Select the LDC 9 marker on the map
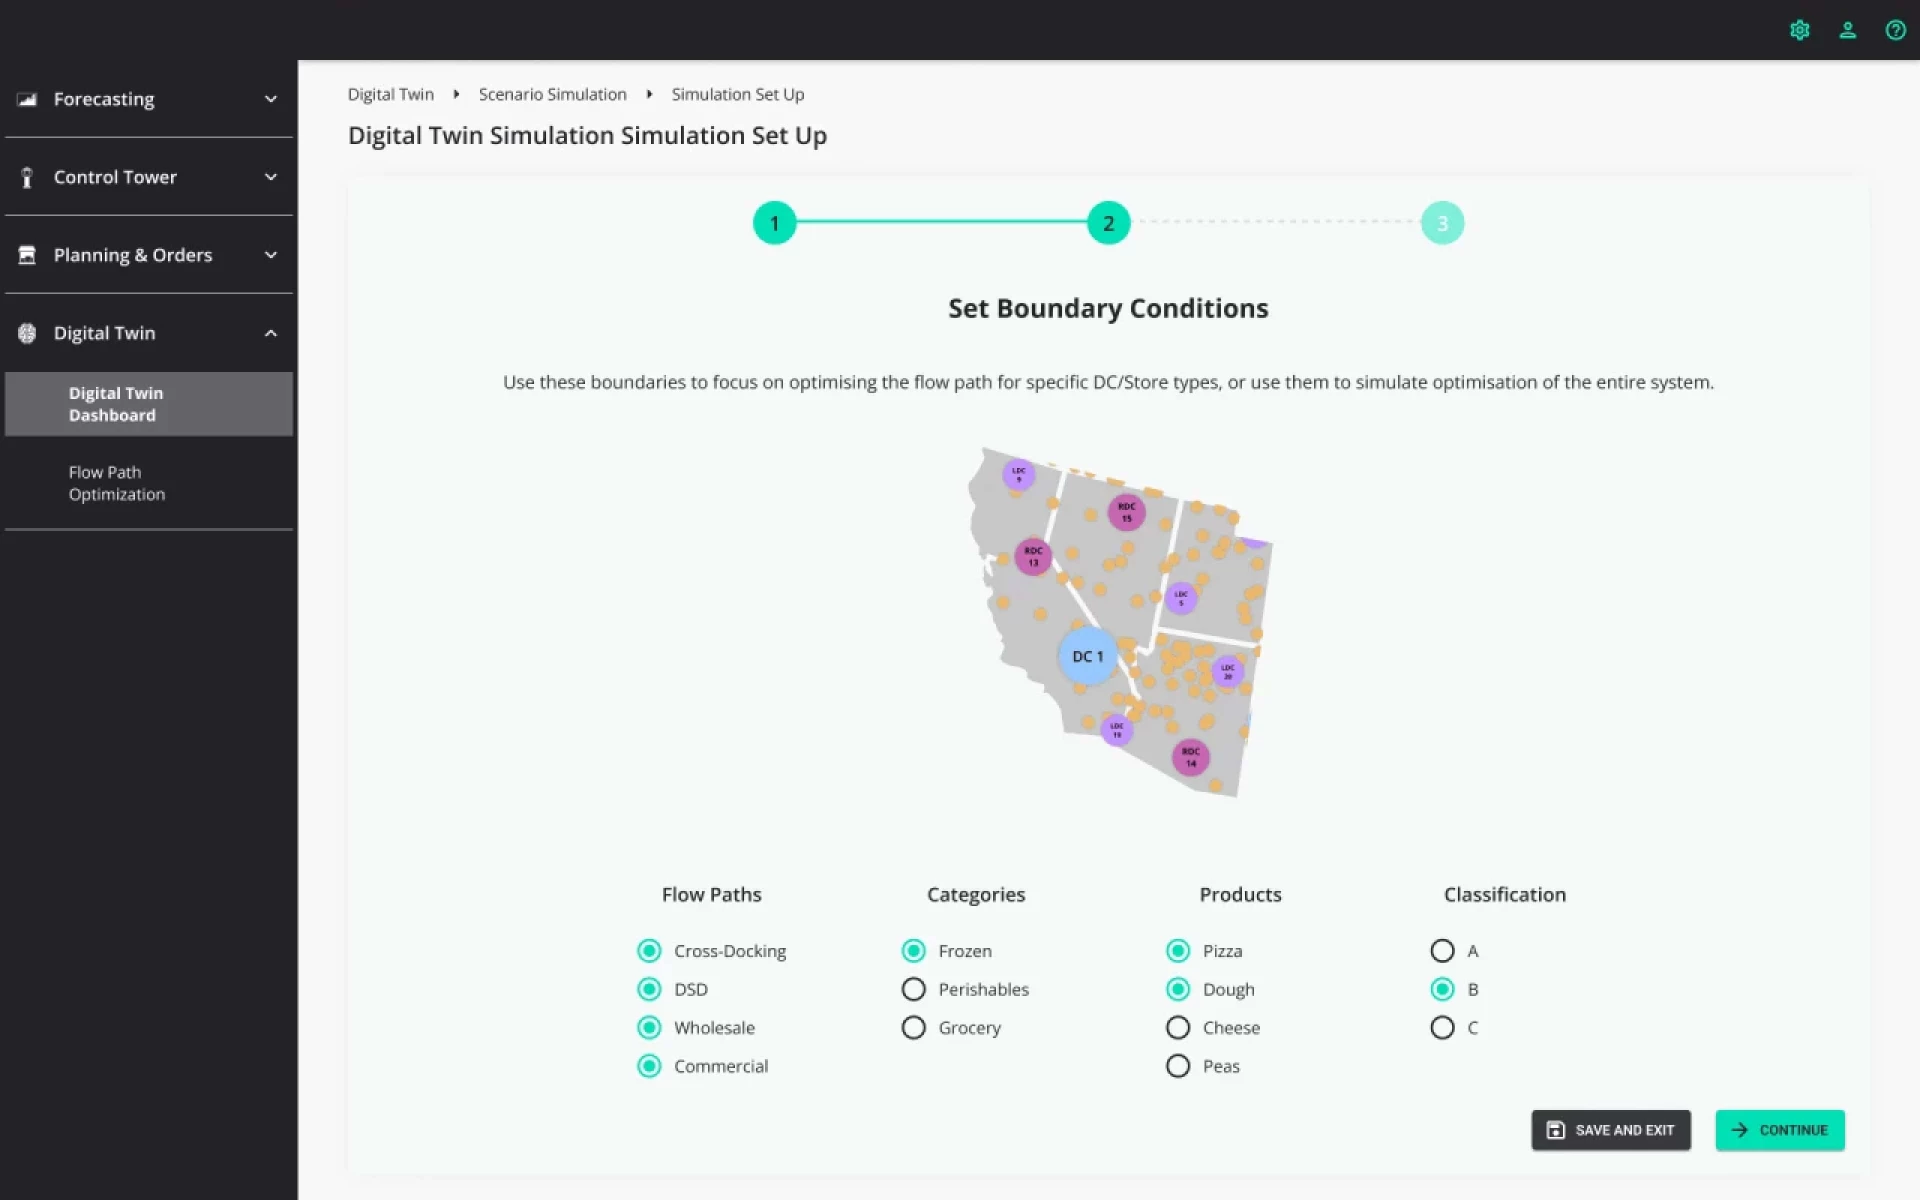The width and height of the screenshot is (1920, 1200). point(1018,474)
